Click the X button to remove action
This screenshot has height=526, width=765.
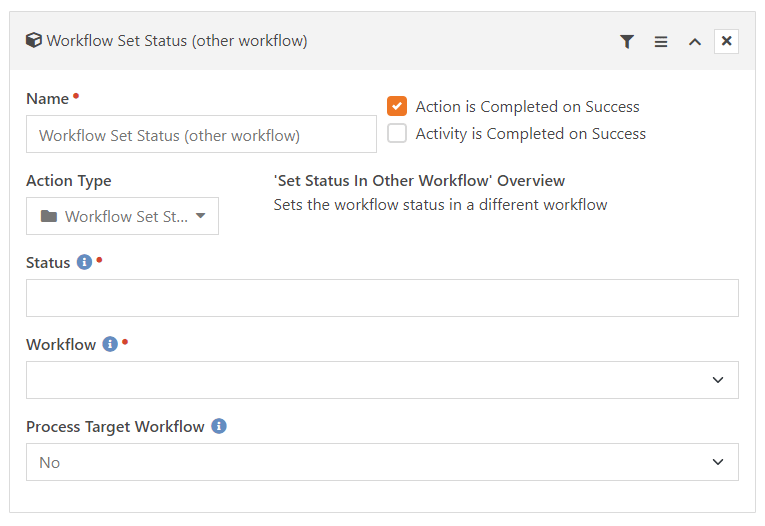click(727, 41)
